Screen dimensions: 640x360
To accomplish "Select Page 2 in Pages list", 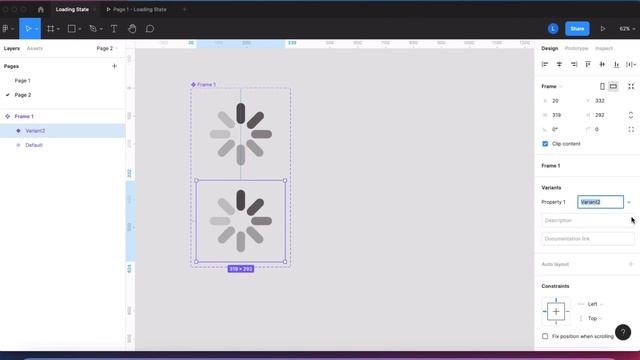I will [x=23, y=95].
